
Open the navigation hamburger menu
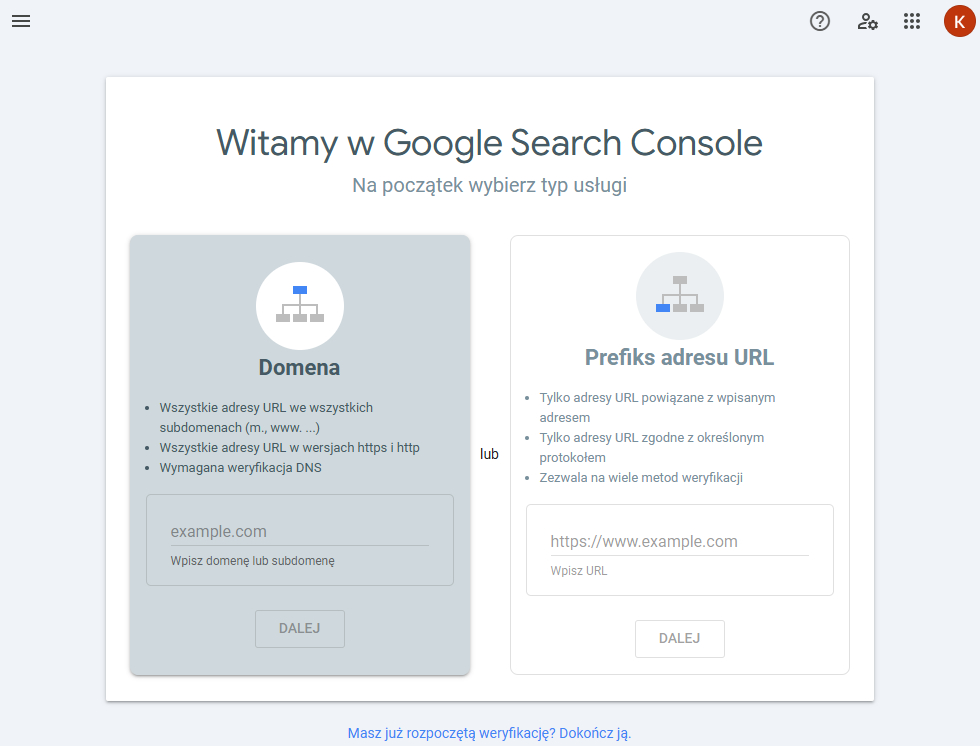pos(21,21)
